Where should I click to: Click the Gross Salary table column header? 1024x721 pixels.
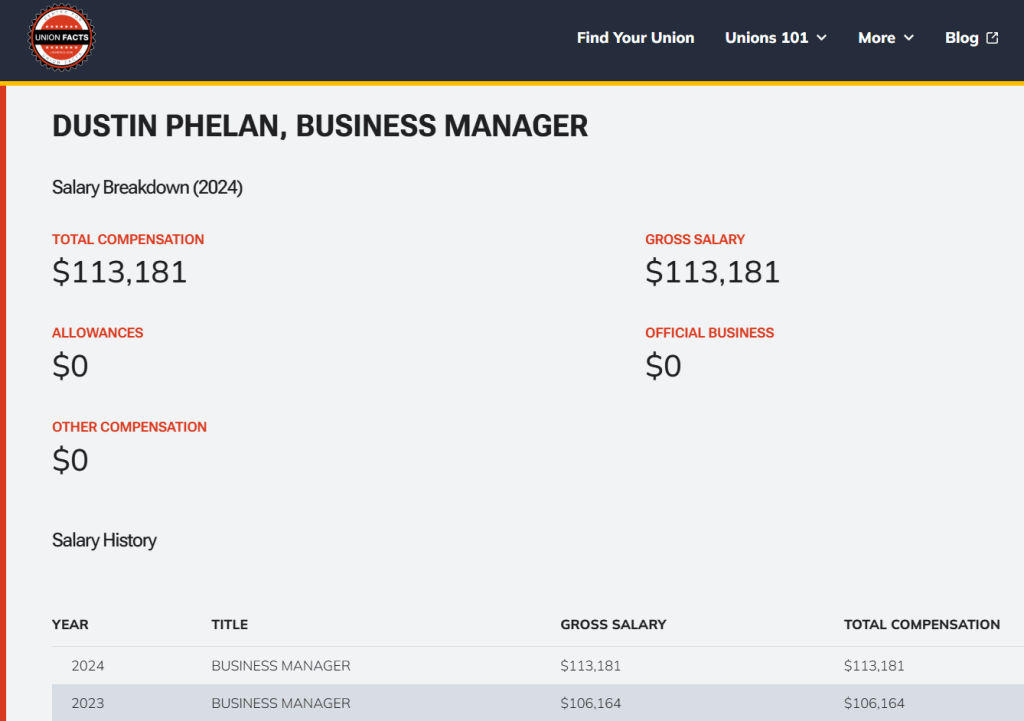click(x=613, y=624)
